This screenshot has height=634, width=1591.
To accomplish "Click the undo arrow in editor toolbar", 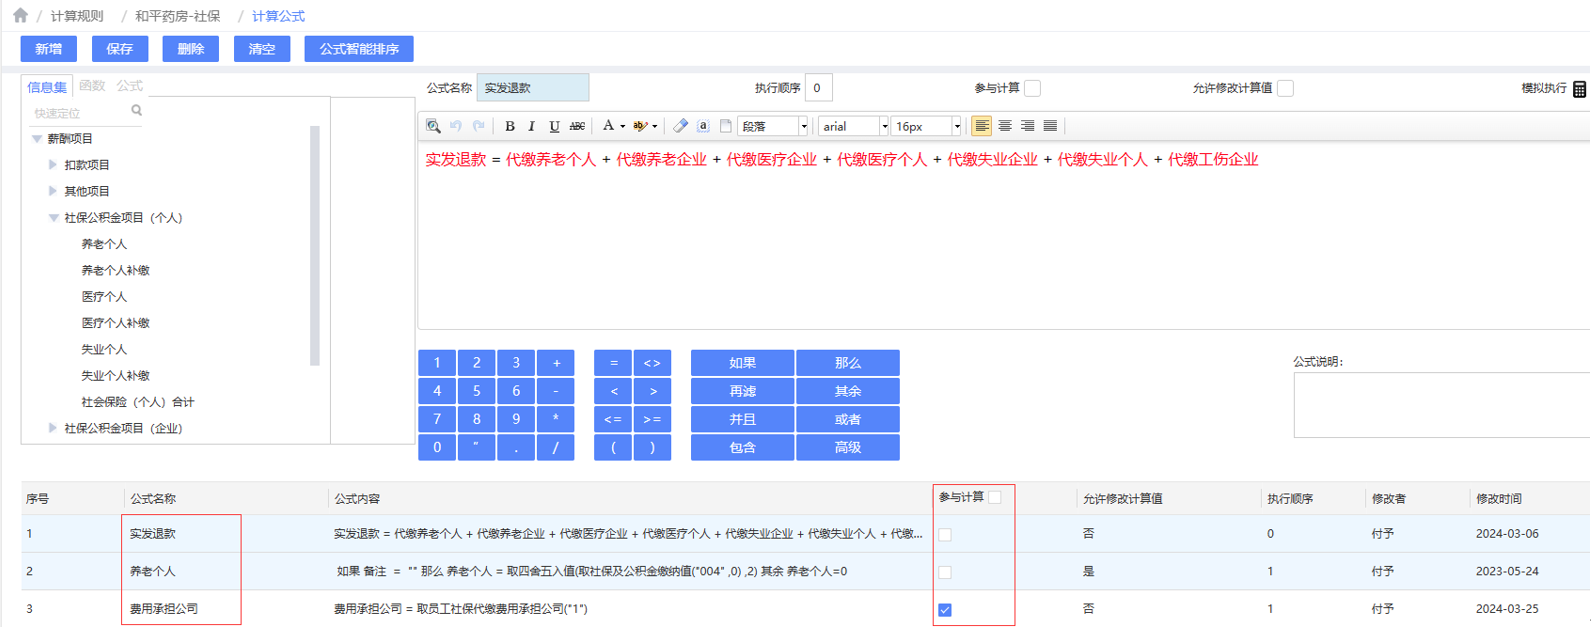I will pos(456,126).
